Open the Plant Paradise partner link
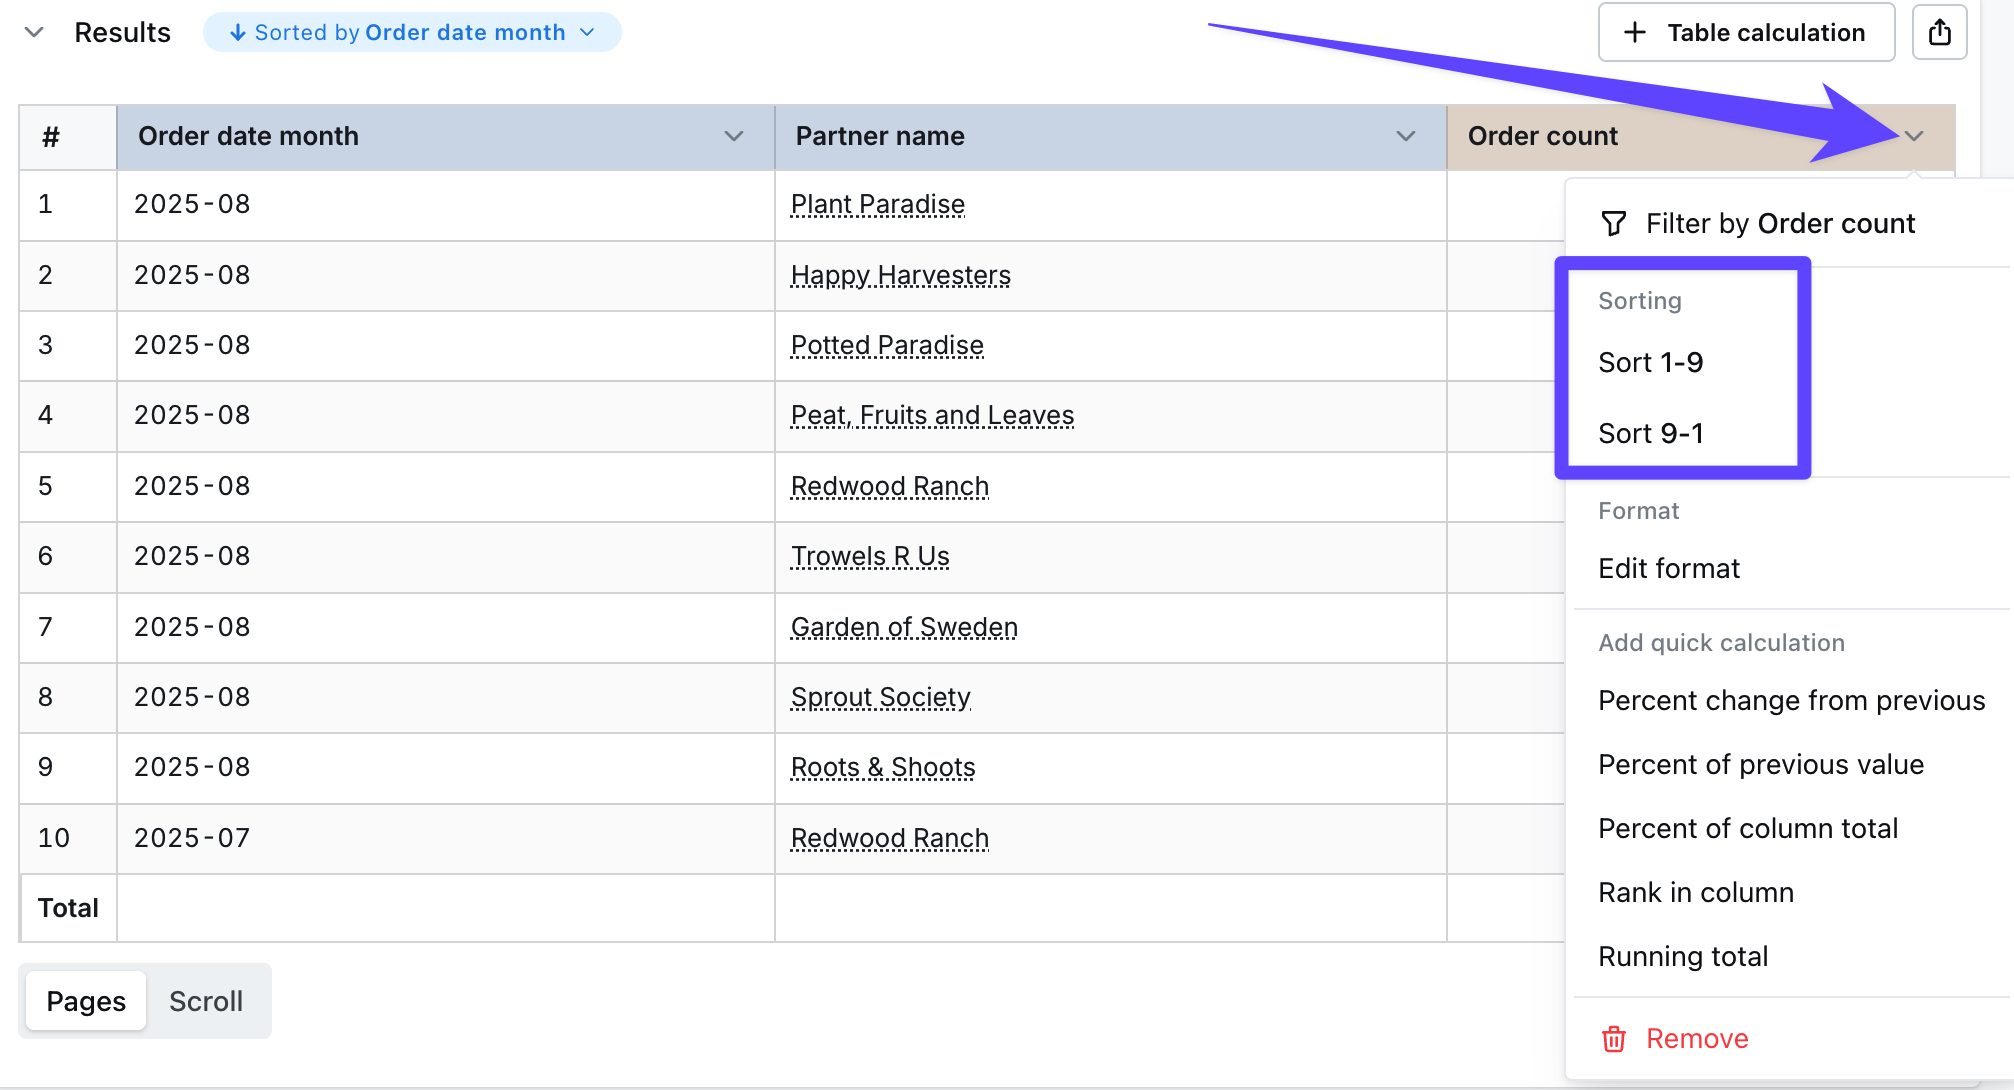 point(877,204)
